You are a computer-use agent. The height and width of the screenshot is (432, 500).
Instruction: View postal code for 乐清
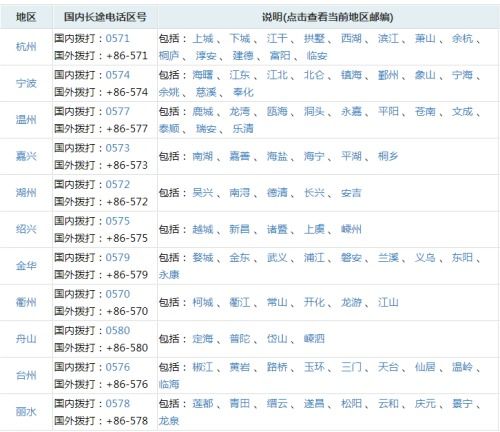pos(243,129)
